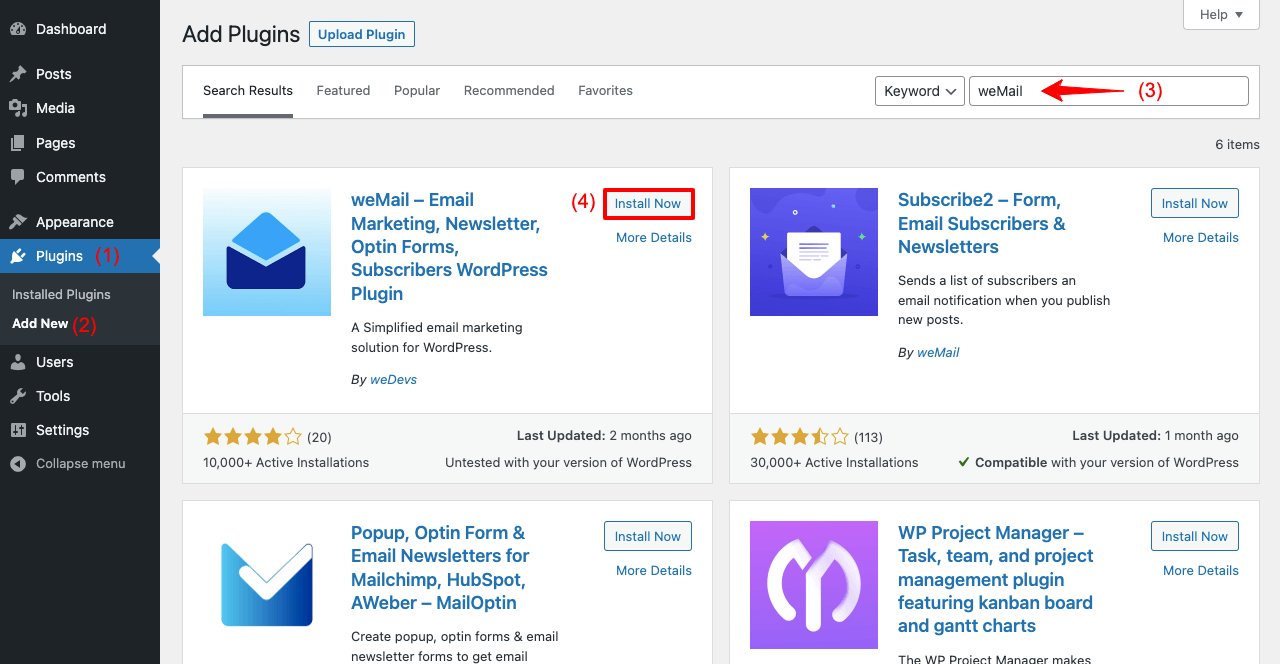Viewport: 1280px width, 664px height.
Task: Open the Subscribe2 plugin title link
Action: 982,223
